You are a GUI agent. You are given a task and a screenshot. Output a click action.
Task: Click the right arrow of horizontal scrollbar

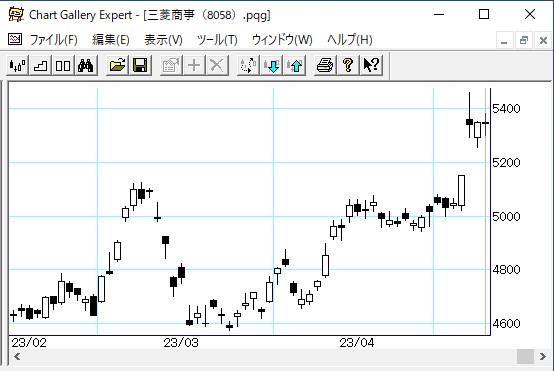(543, 356)
